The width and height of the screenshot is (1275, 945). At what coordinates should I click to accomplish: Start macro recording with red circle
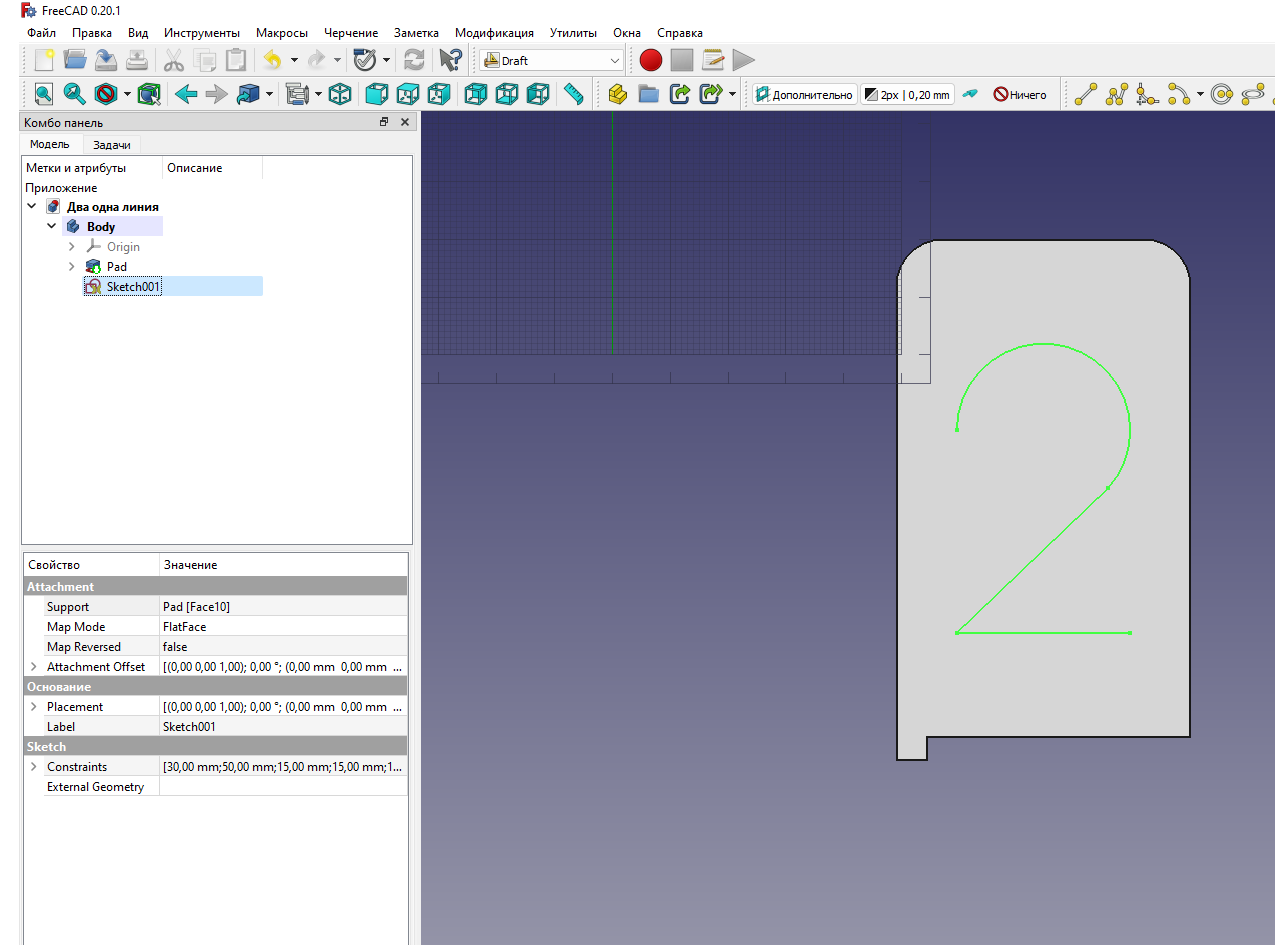651,61
